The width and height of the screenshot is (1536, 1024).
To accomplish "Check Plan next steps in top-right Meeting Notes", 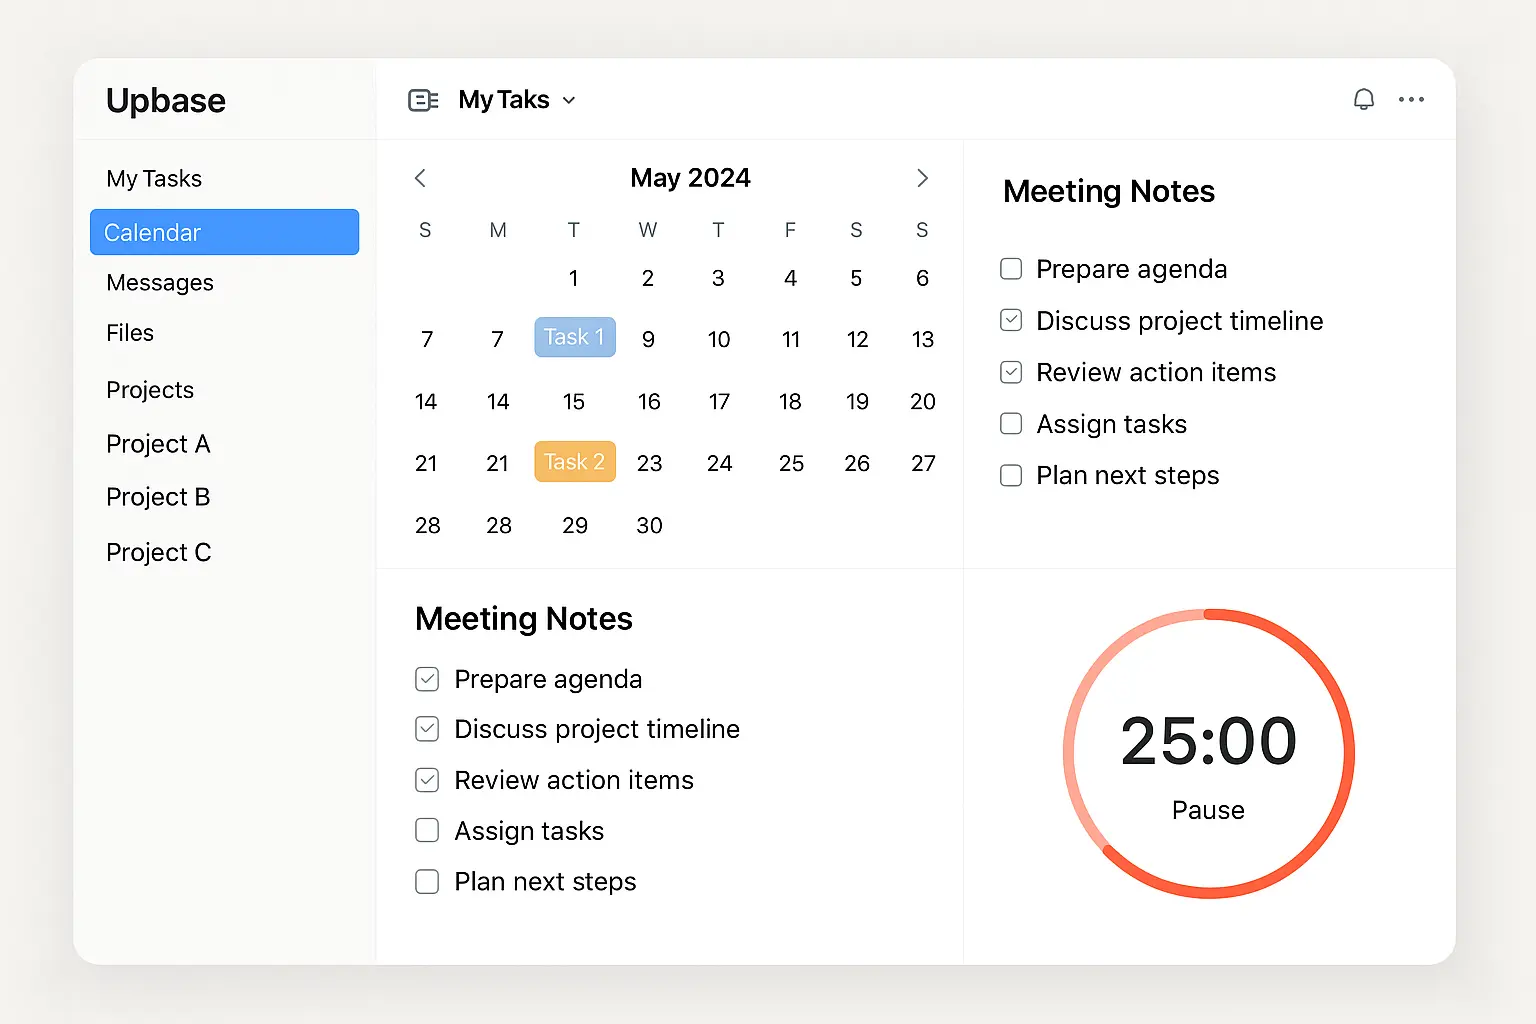I will (1011, 475).
